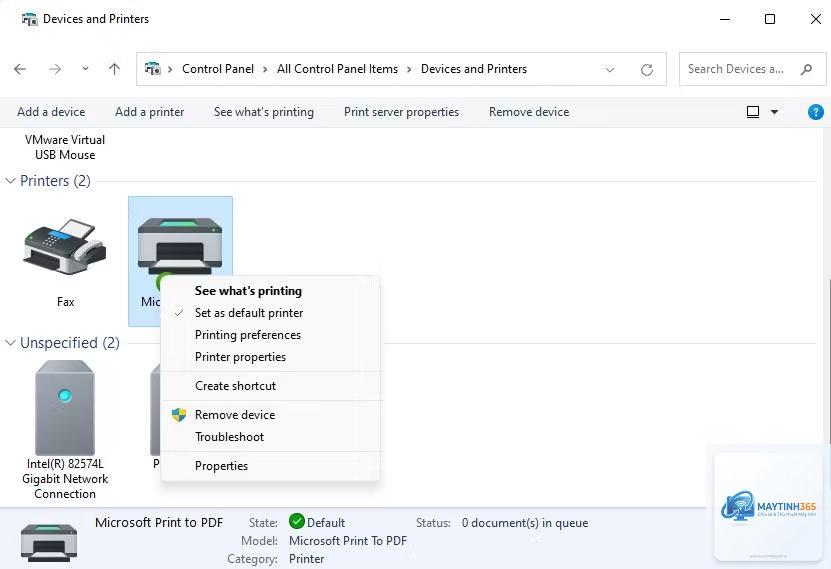
Task: Click the shield icon beside Remove device
Action: point(179,415)
